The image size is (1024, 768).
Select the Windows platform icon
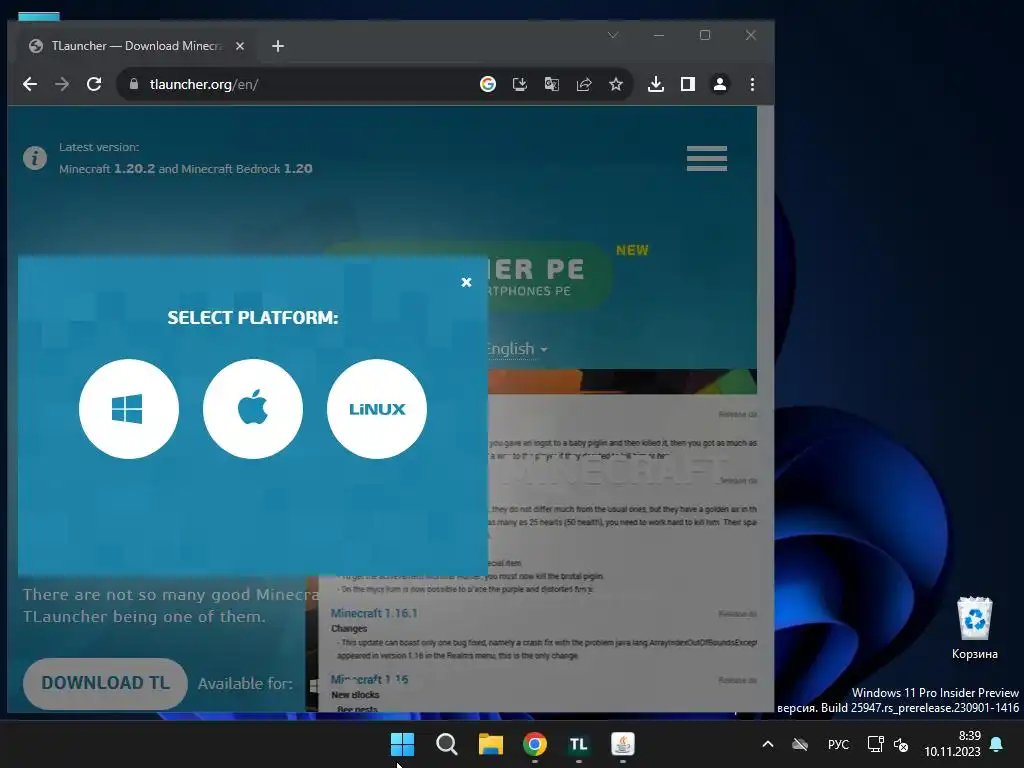(x=129, y=409)
